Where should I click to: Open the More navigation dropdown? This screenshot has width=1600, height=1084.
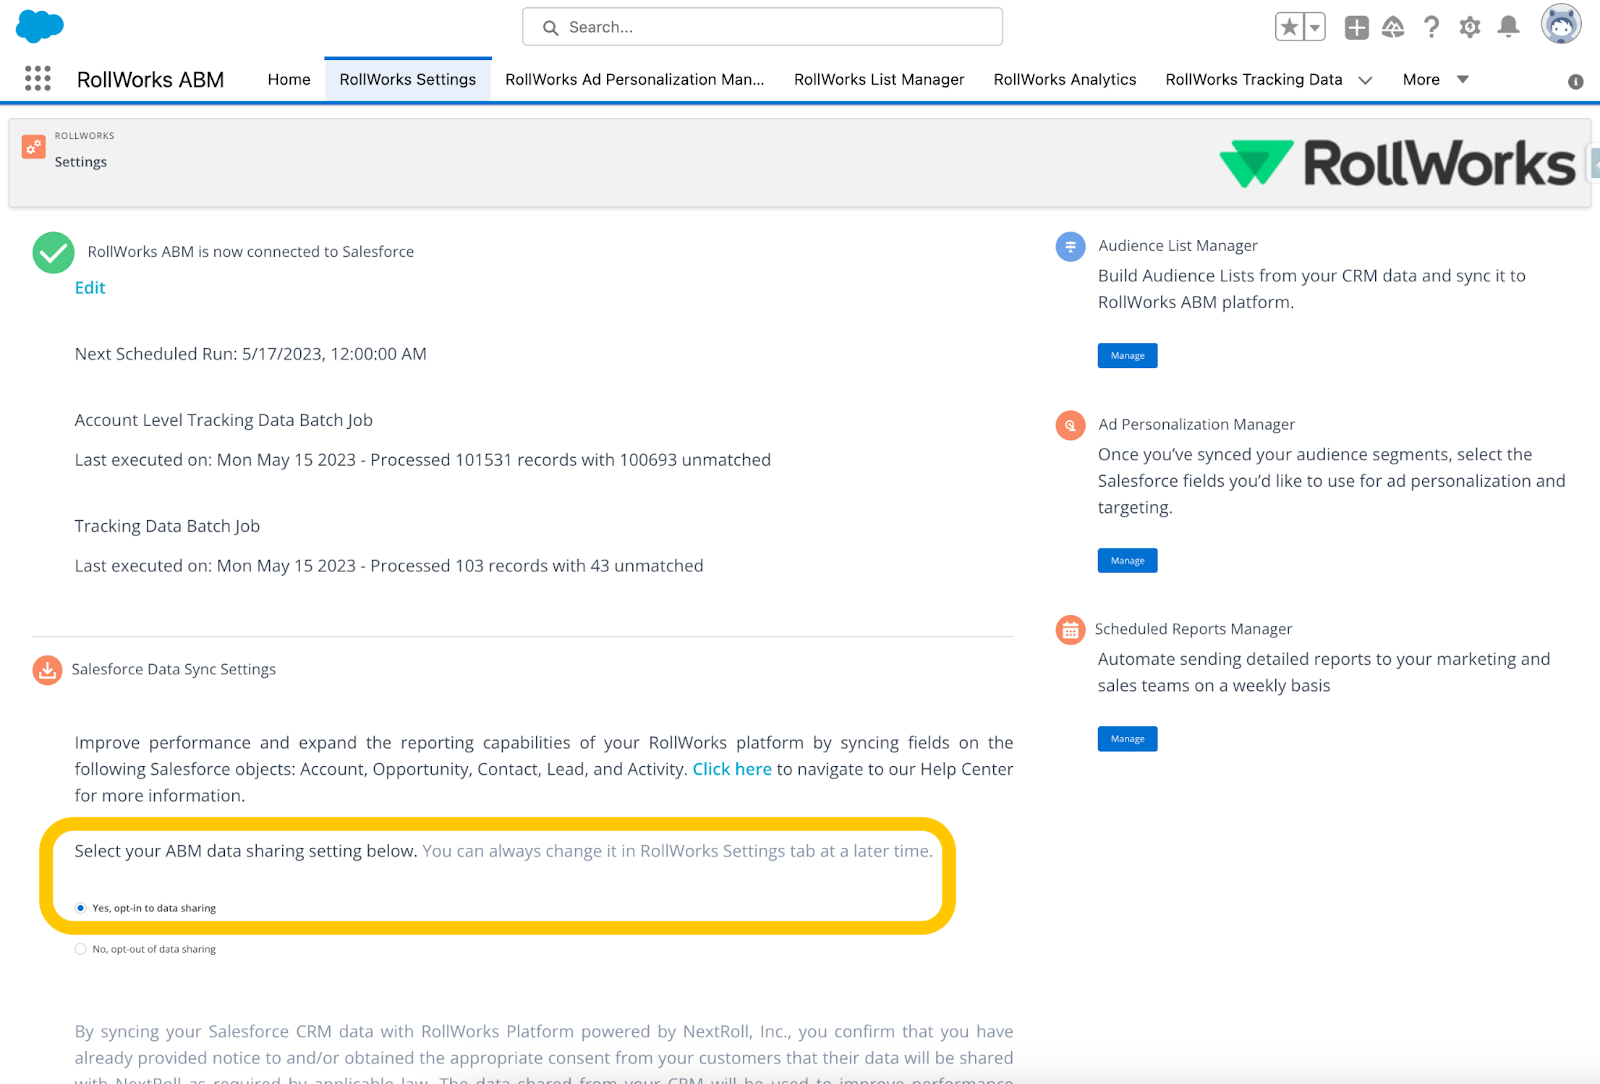(1435, 80)
